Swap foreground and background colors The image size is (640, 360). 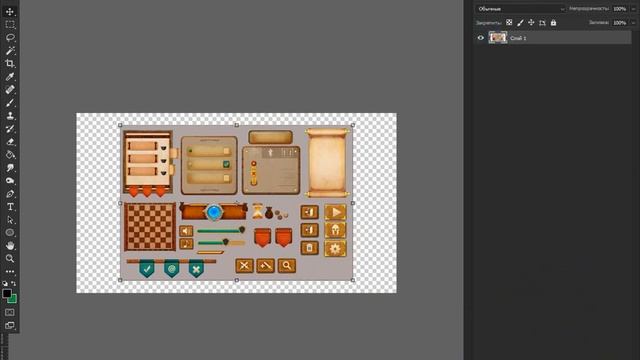coord(13,283)
